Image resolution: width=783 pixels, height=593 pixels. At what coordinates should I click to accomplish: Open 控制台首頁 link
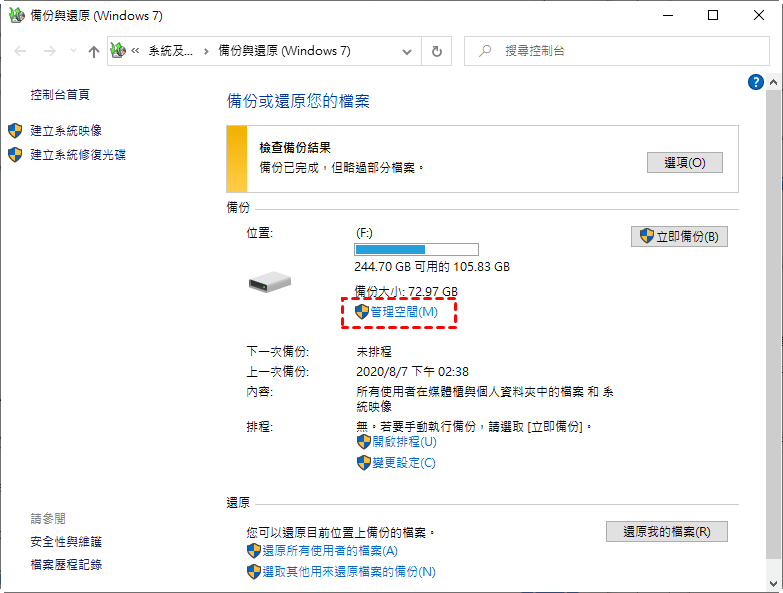click(60, 94)
